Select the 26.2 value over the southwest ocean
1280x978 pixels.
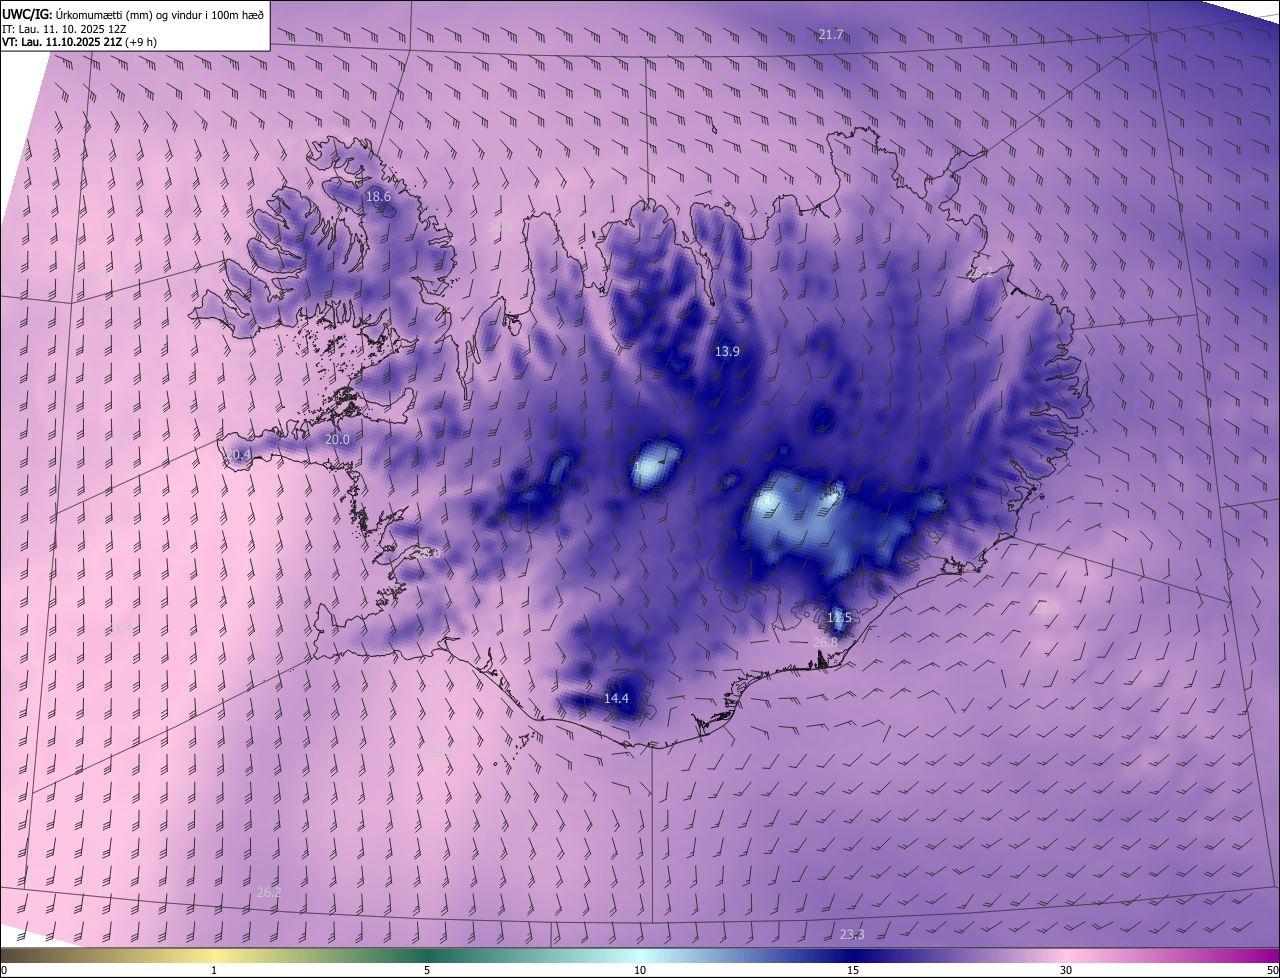point(269,892)
